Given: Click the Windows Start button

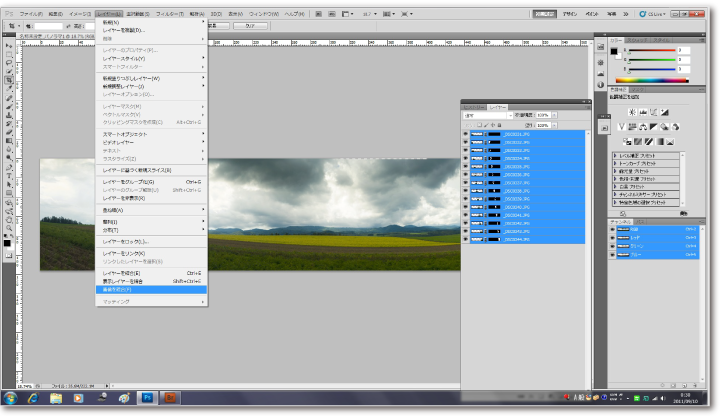Looking at the screenshot, I should pos(11,397).
